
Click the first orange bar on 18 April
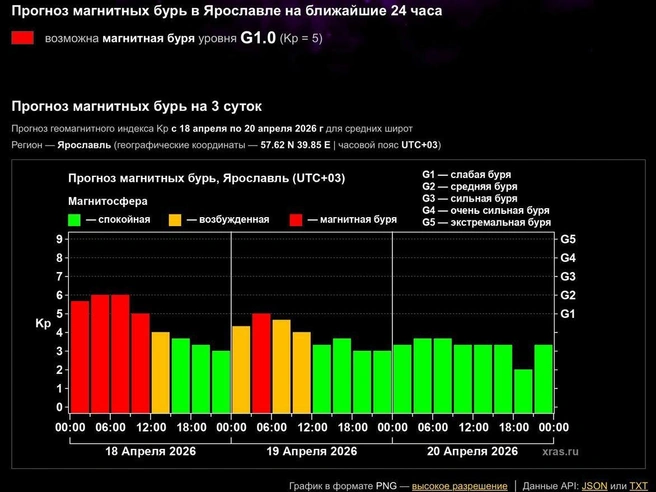[161, 372]
